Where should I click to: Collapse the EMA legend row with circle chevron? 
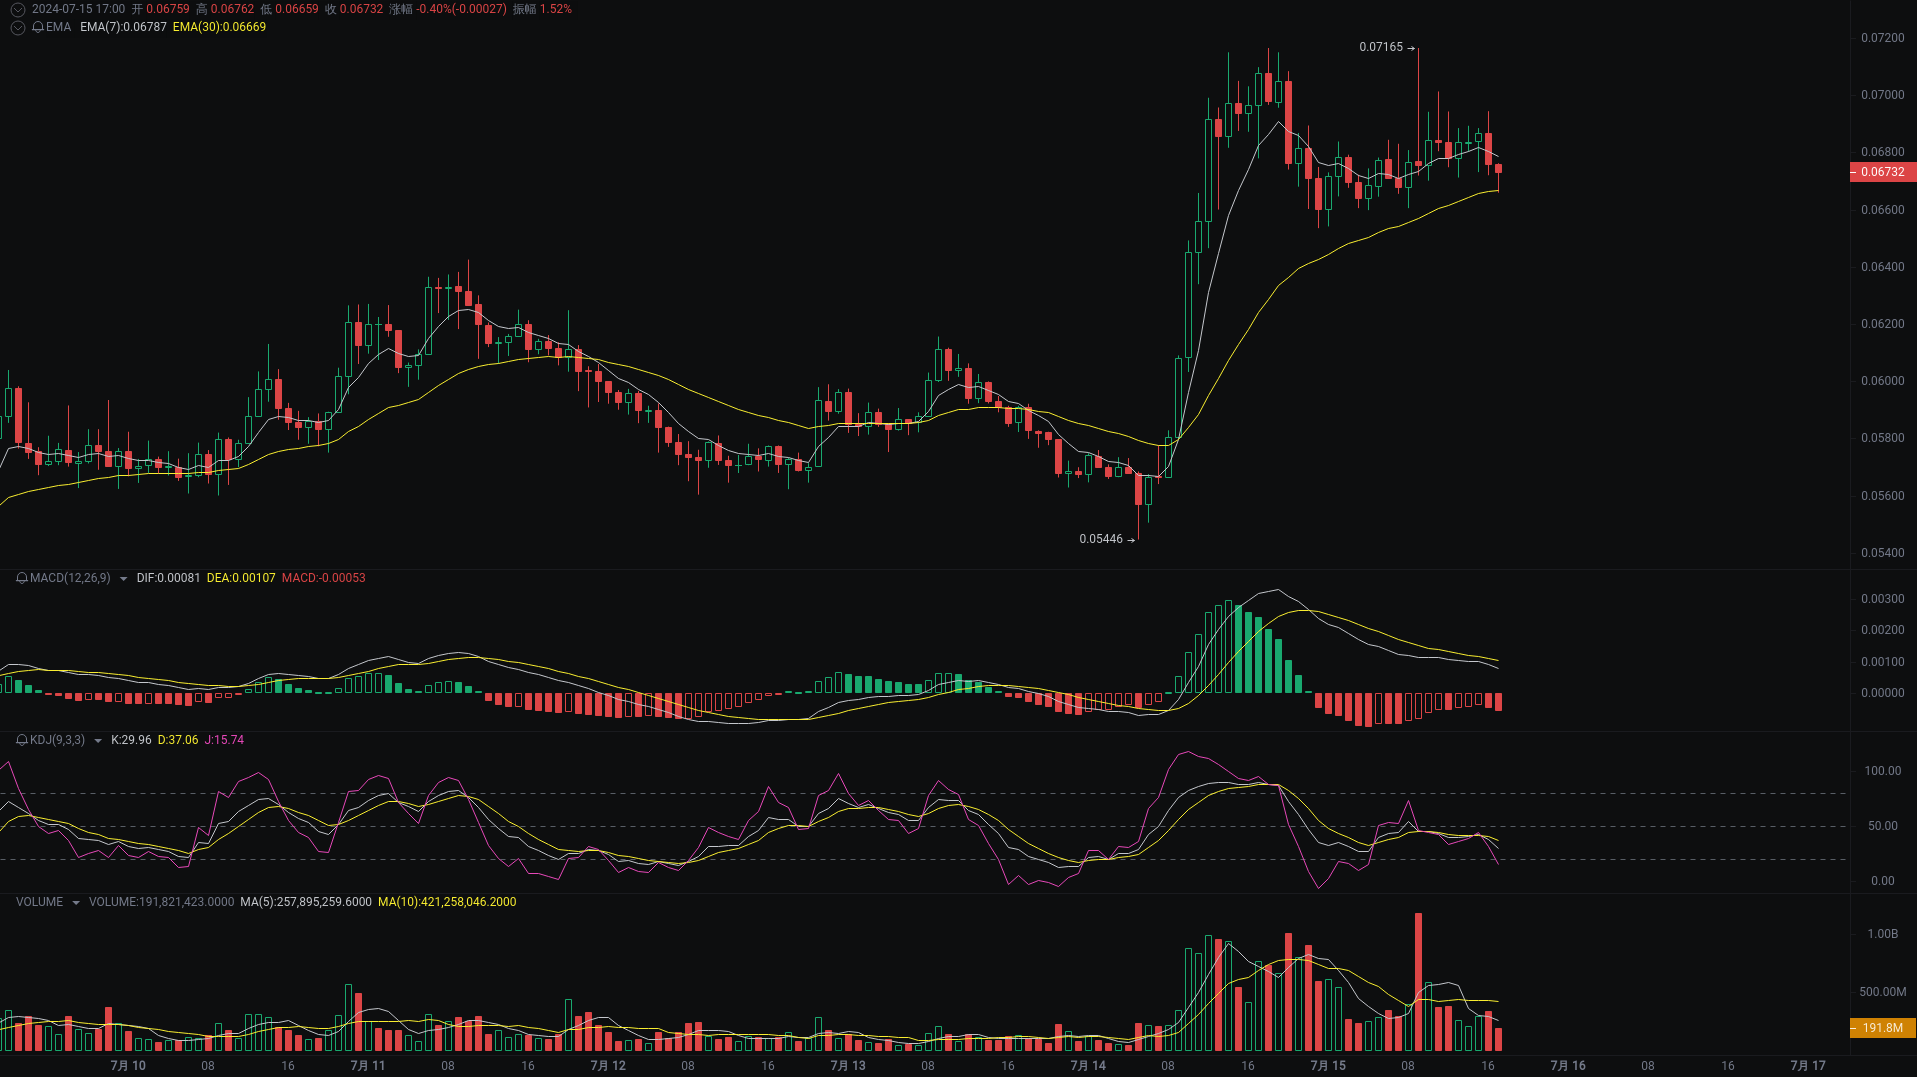point(17,27)
